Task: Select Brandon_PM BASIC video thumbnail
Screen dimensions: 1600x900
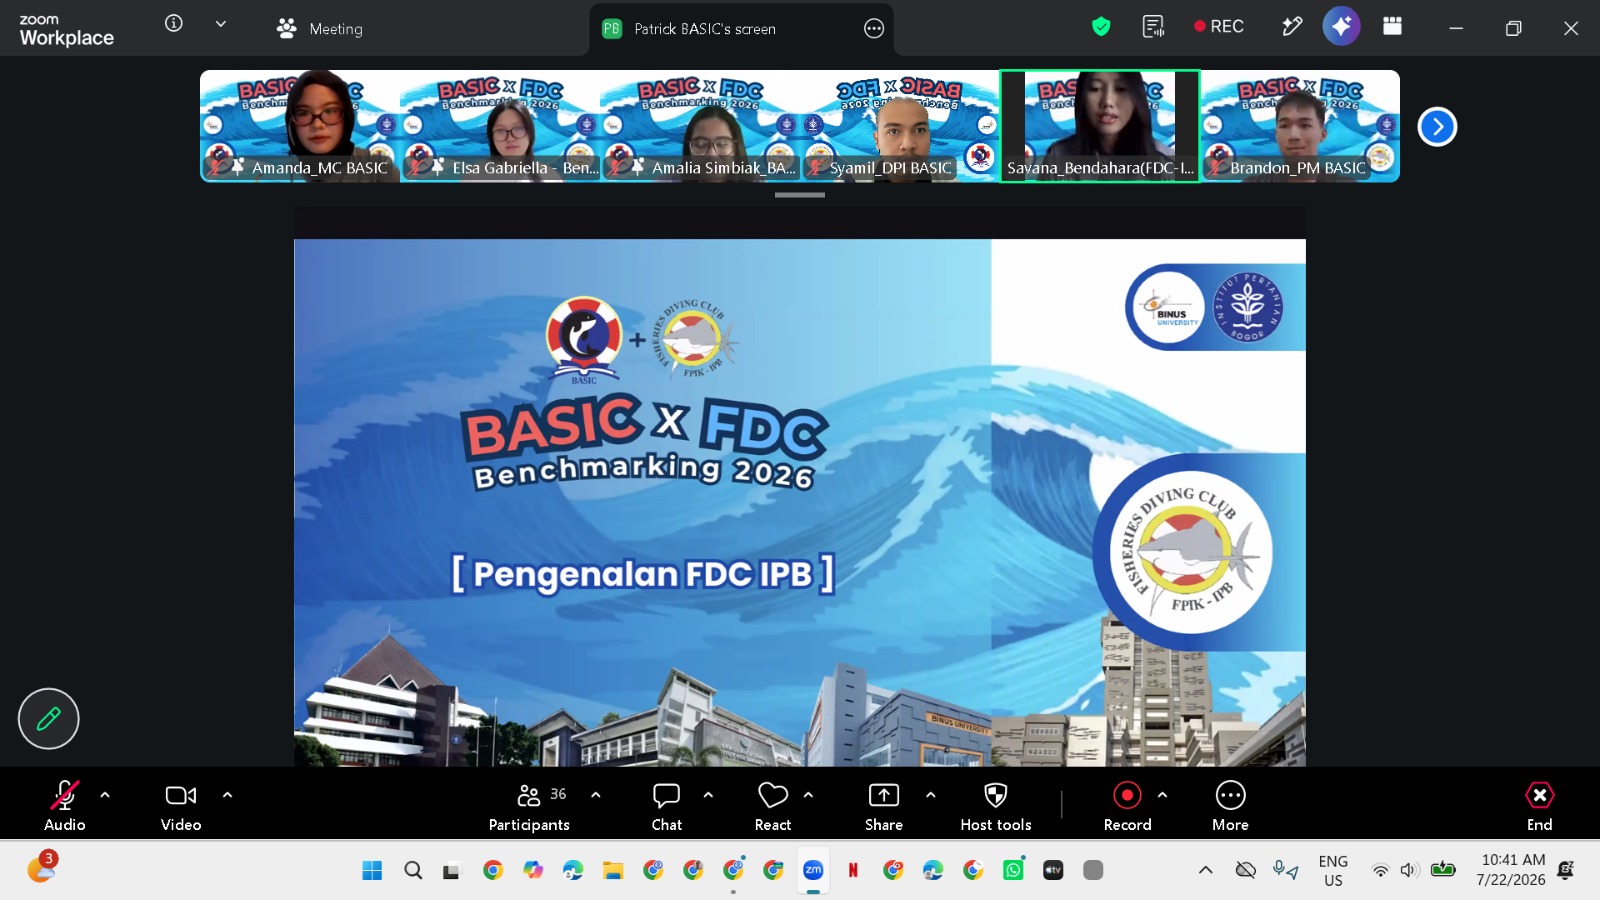Action: pyautogui.click(x=1300, y=126)
